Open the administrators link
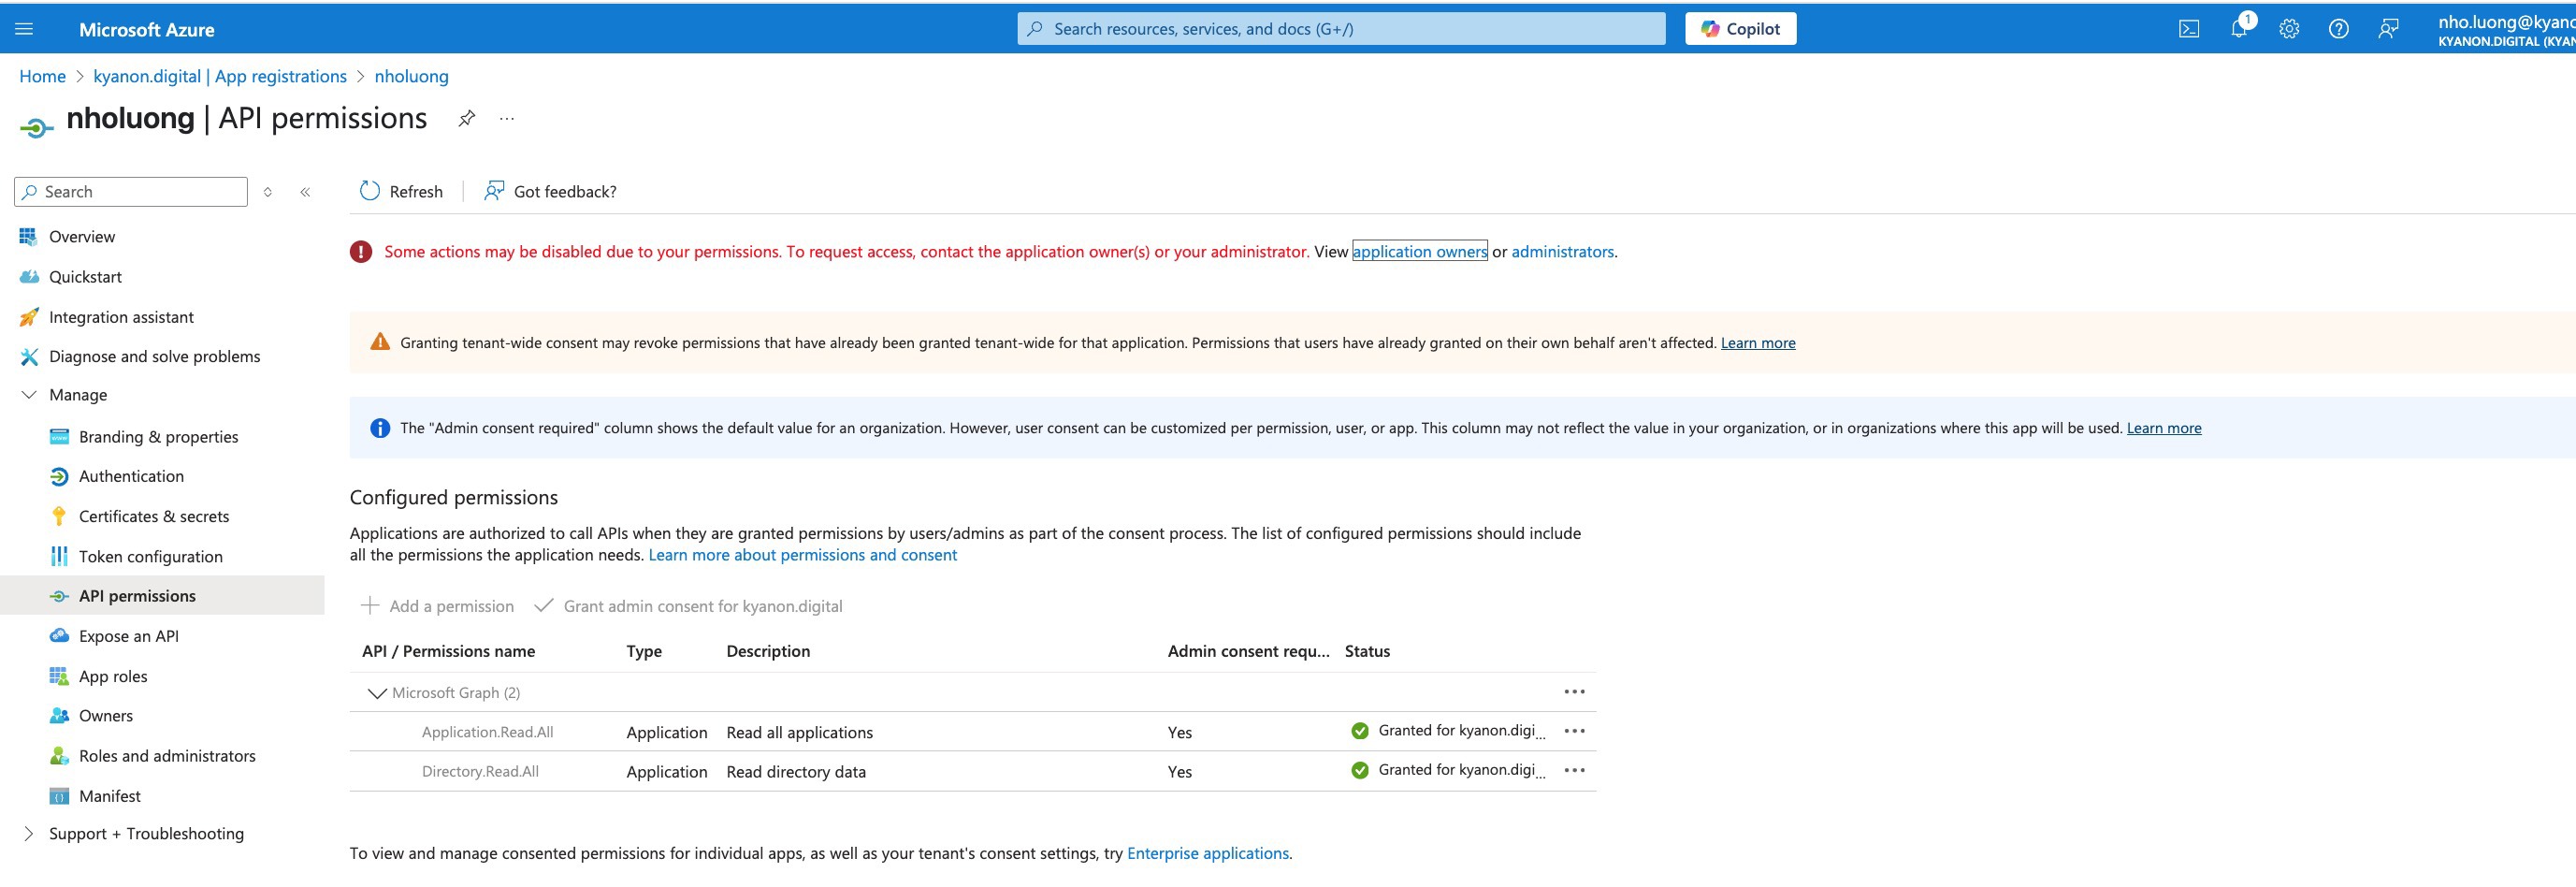 click(1562, 252)
